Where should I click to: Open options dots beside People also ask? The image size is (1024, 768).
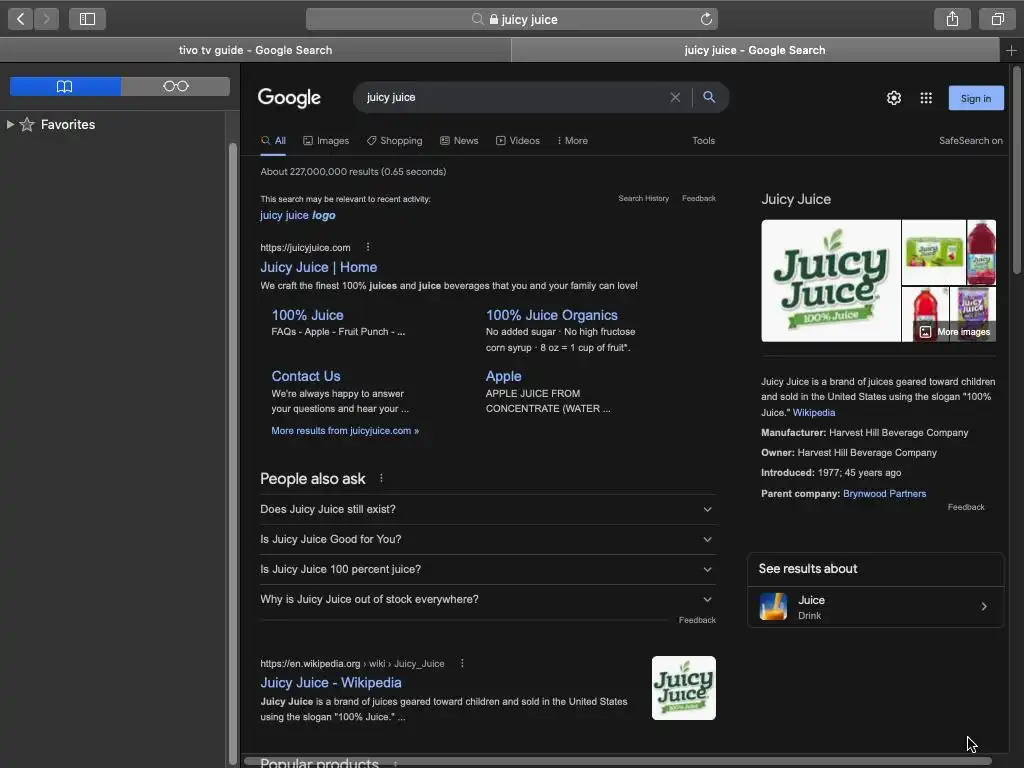point(381,479)
